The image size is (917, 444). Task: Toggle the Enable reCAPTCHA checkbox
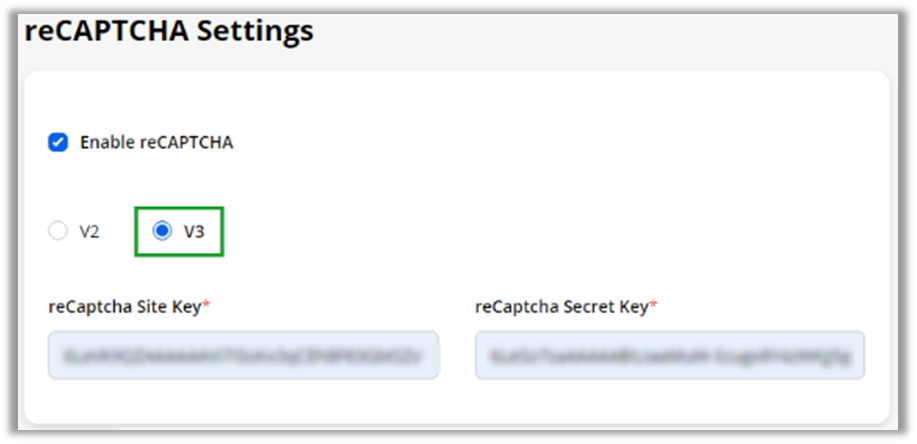click(x=58, y=142)
